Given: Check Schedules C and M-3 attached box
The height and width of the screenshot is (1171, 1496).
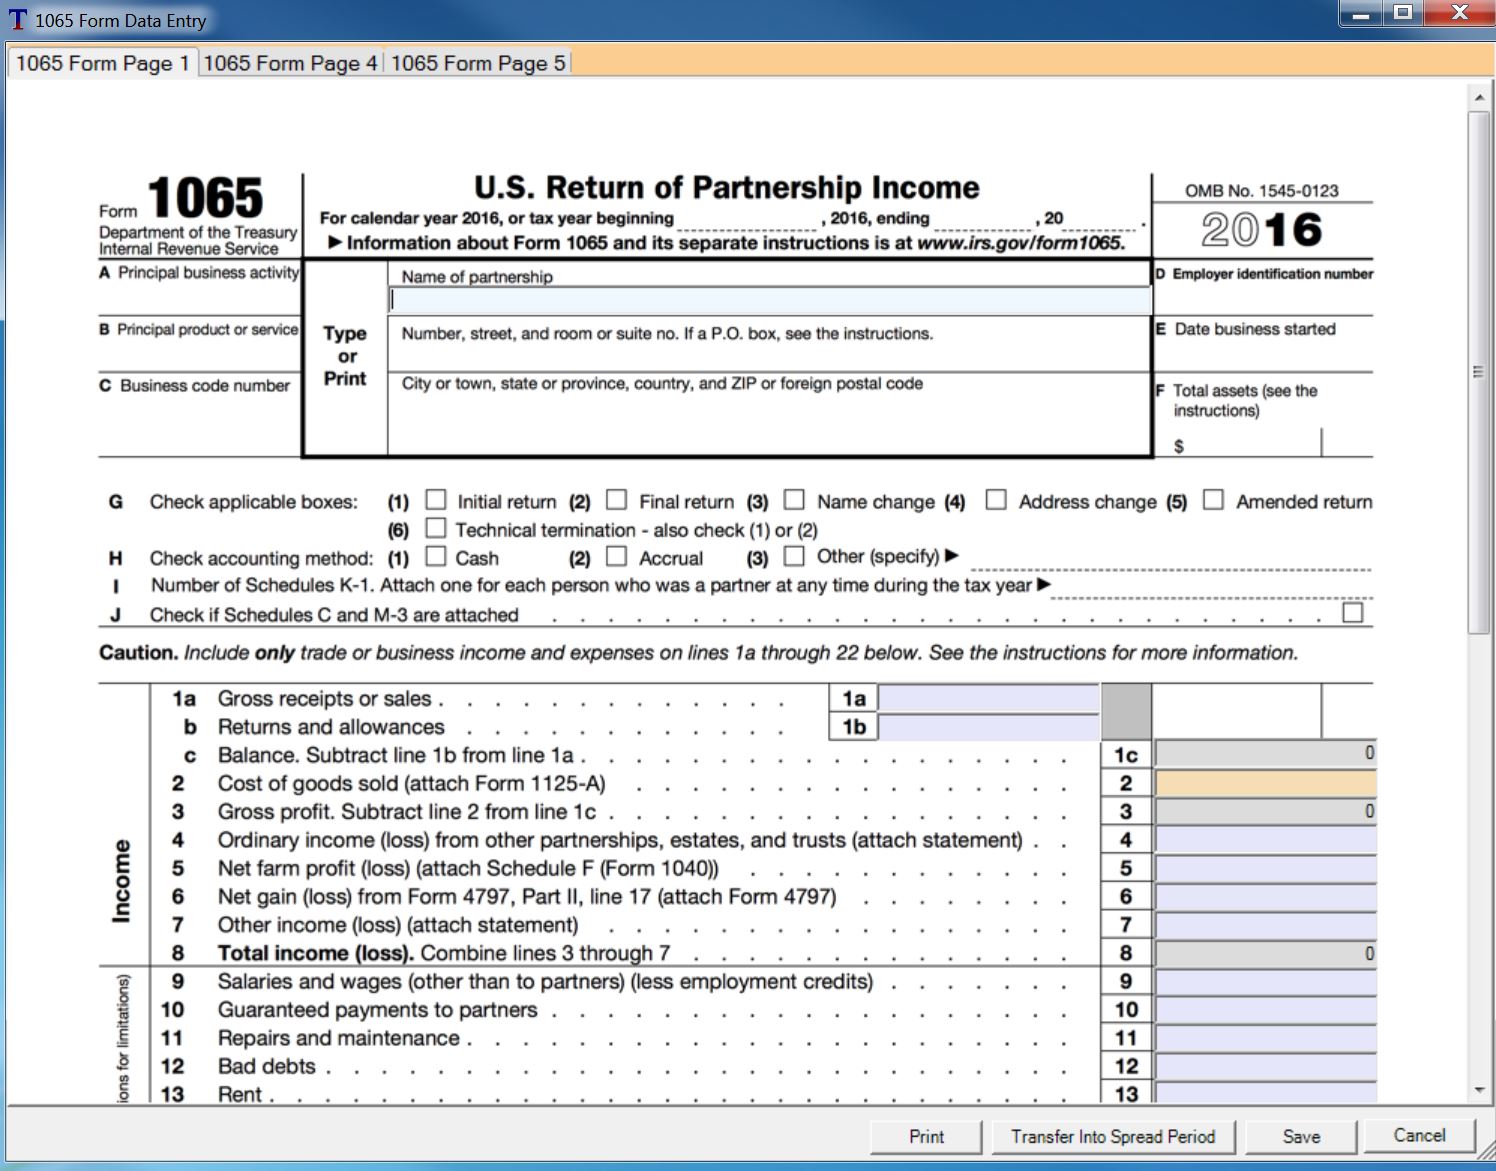Looking at the screenshot, I should click(1353, 612).
